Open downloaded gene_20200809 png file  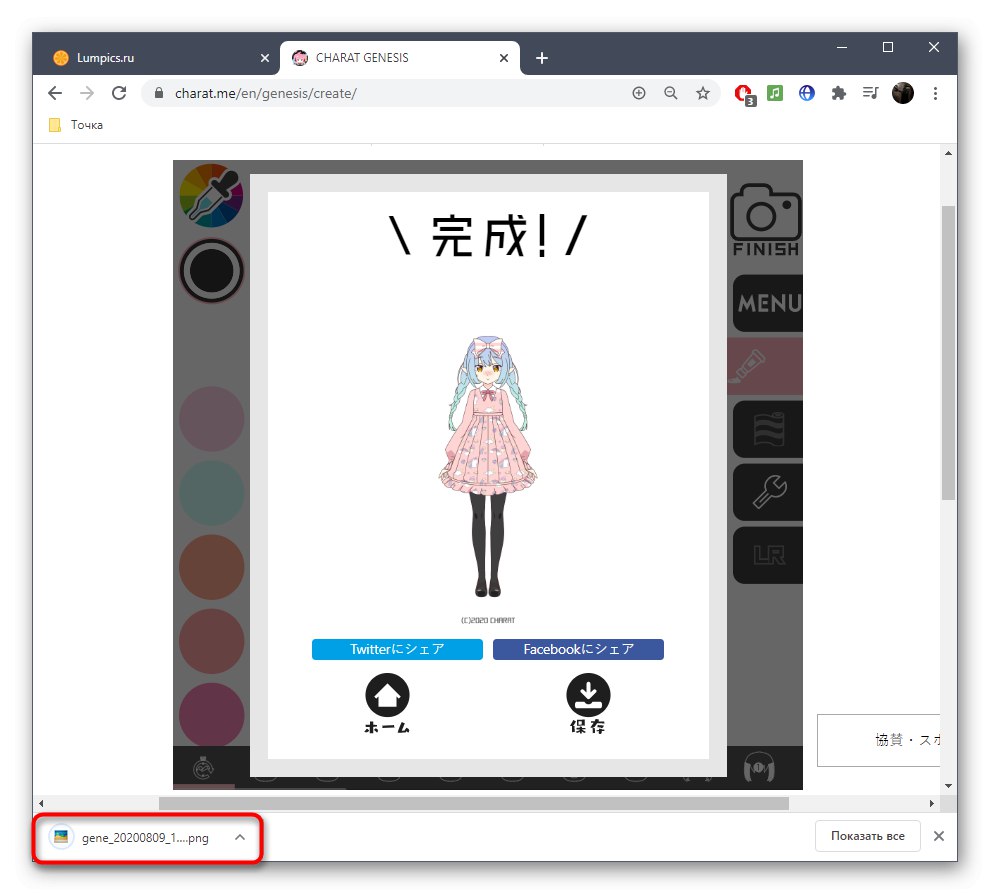pos(131,838)
